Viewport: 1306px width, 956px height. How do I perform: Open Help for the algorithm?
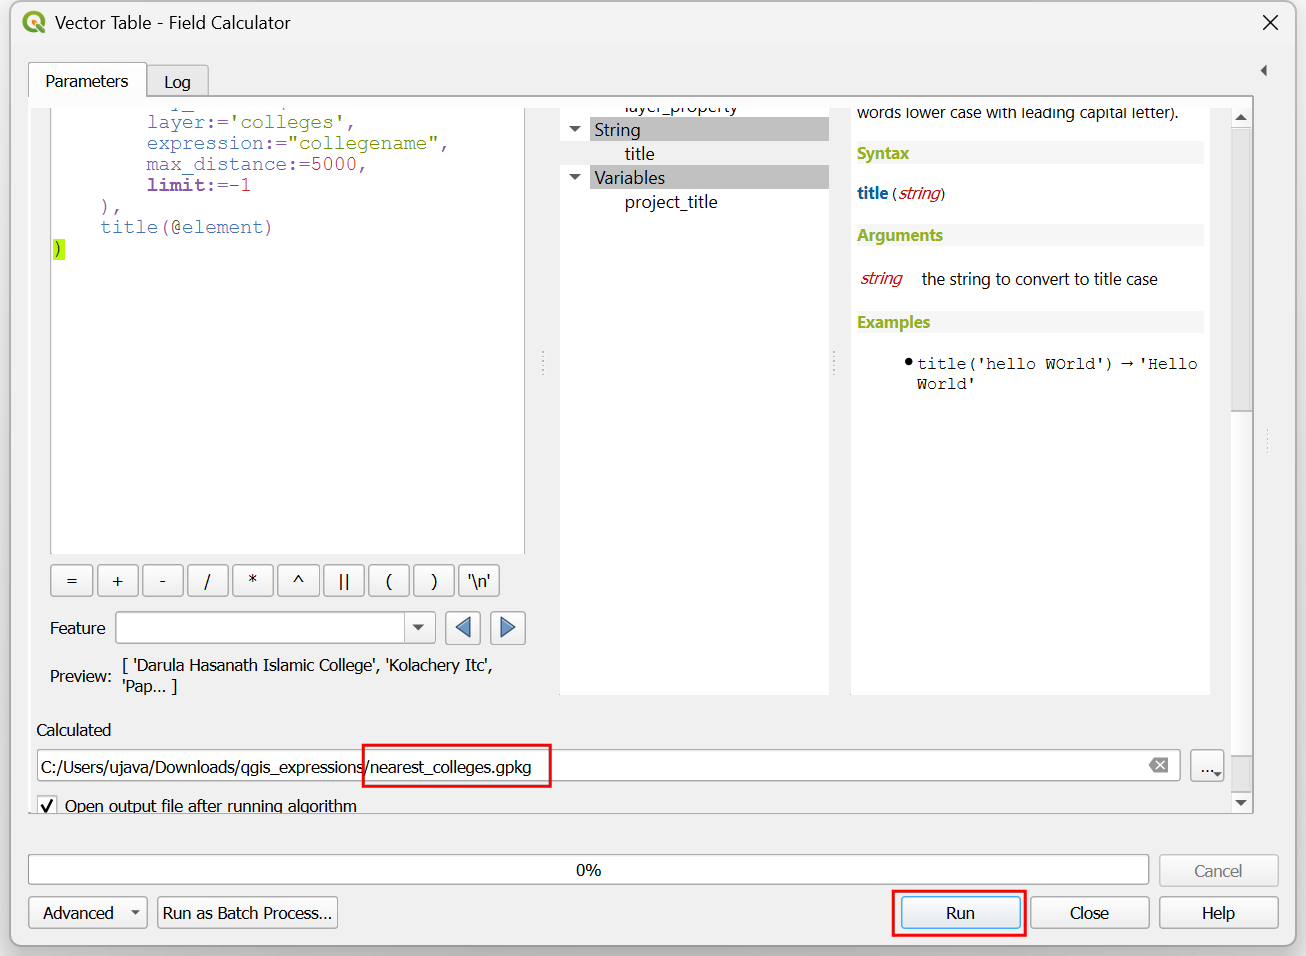1218,913
